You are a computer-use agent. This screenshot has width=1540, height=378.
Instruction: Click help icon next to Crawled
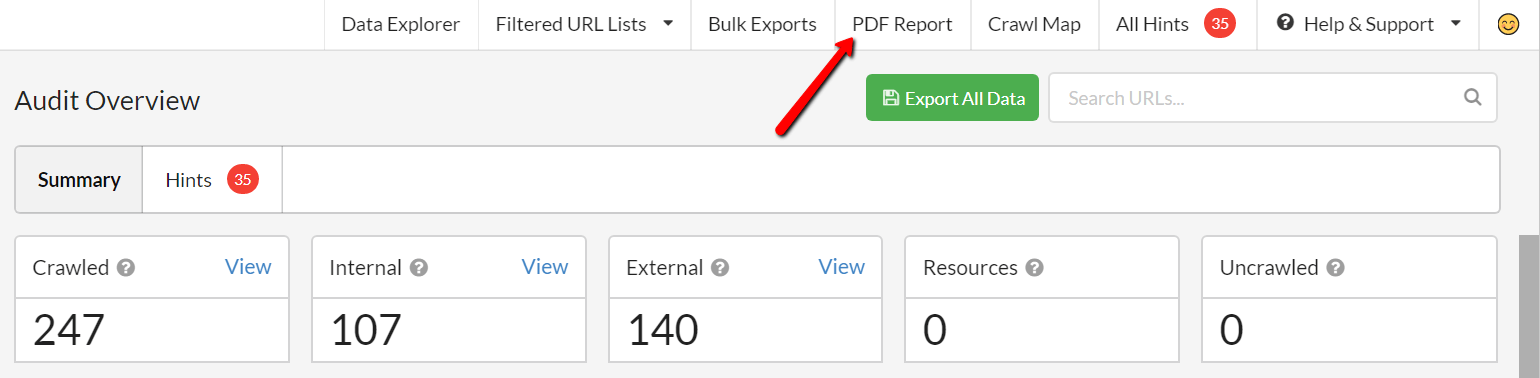pos(126,268)
